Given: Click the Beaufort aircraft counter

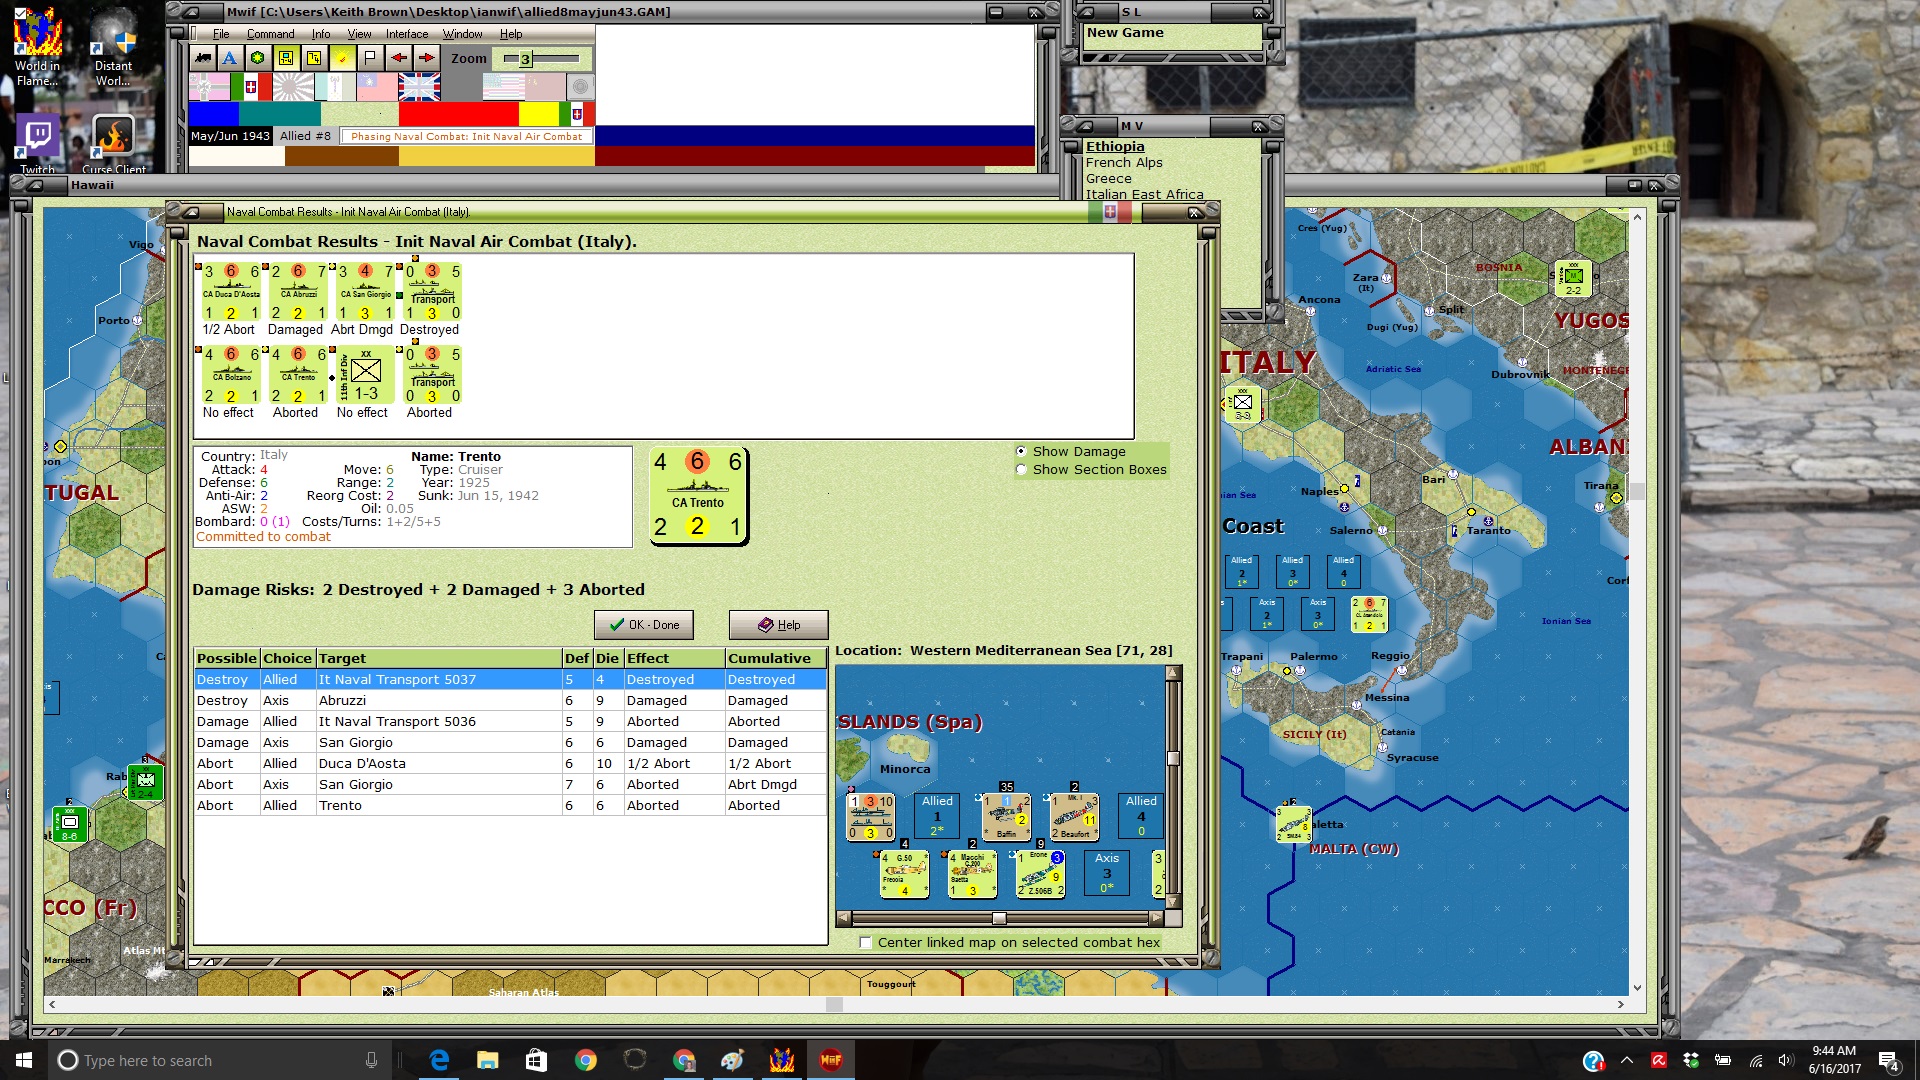Looking at the screenshot, I should tap(1074, 817).
